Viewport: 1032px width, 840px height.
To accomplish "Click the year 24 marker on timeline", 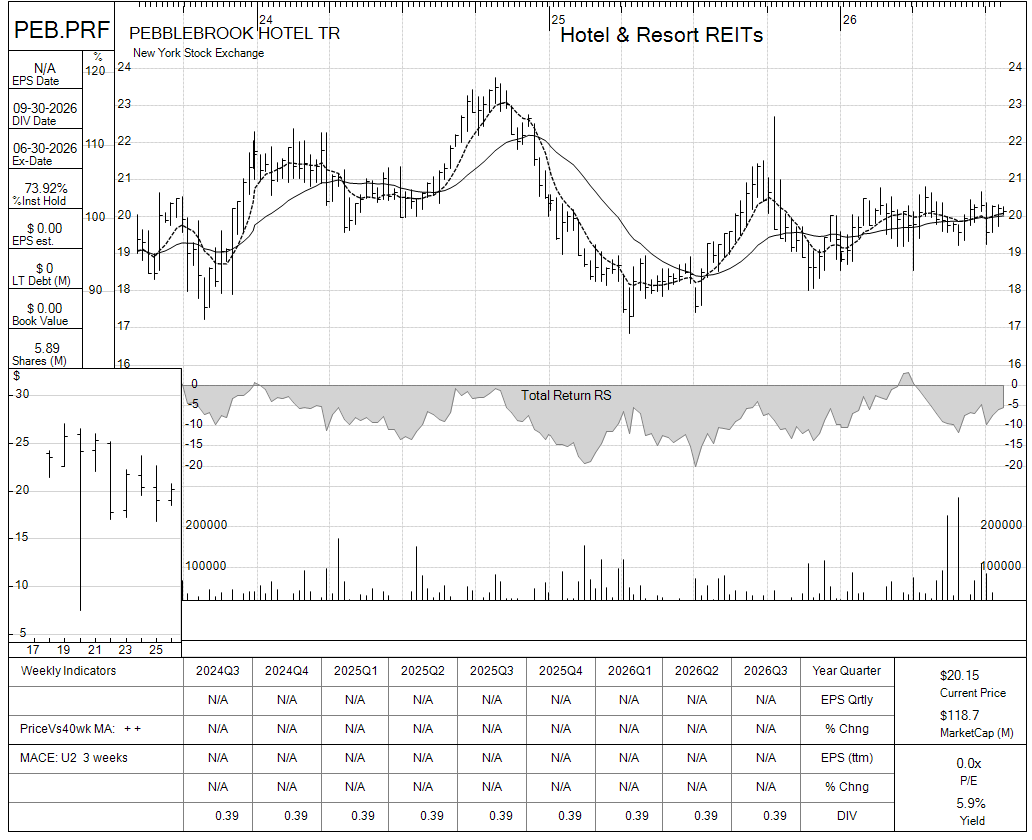I will pos(266,20).
